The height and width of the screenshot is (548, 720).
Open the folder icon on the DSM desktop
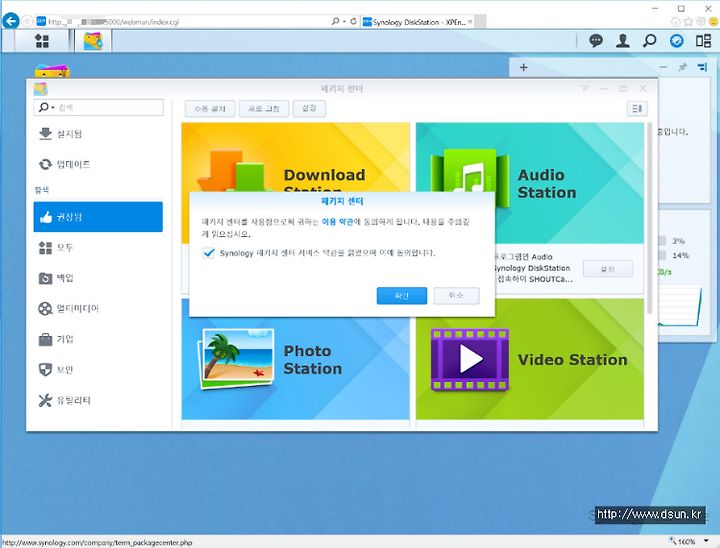(x=52, y=71)
